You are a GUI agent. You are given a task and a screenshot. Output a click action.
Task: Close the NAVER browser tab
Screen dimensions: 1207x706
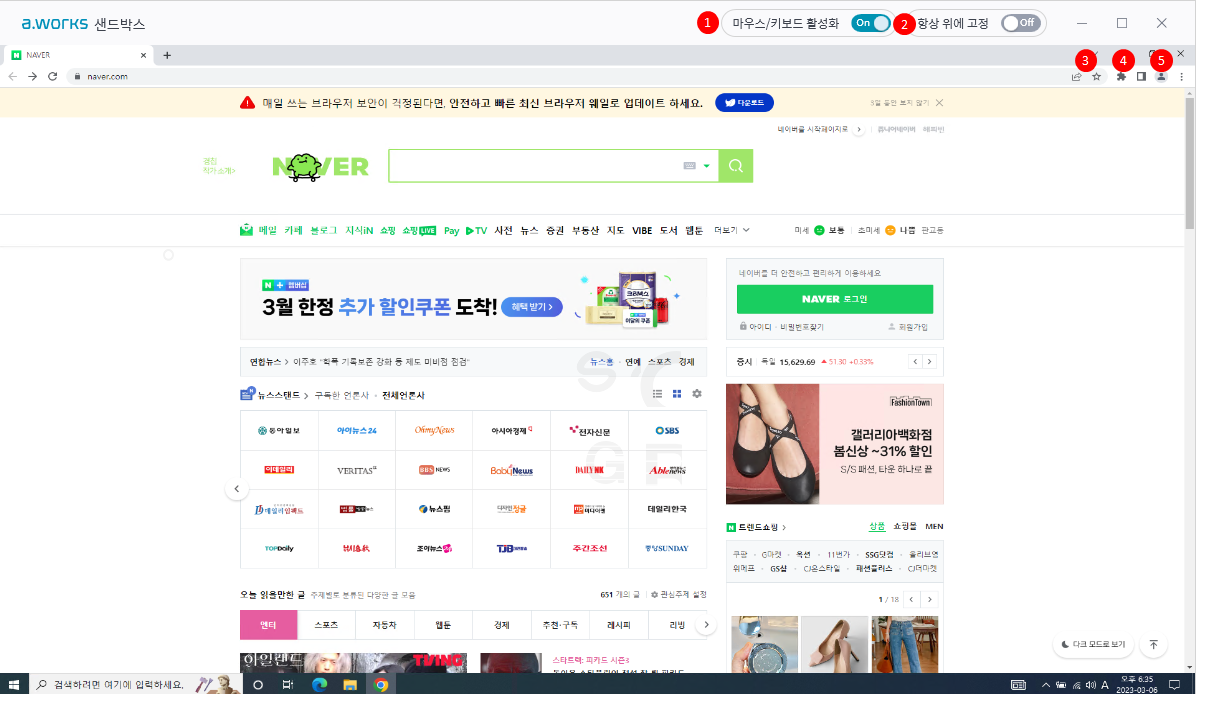point(144,55)
